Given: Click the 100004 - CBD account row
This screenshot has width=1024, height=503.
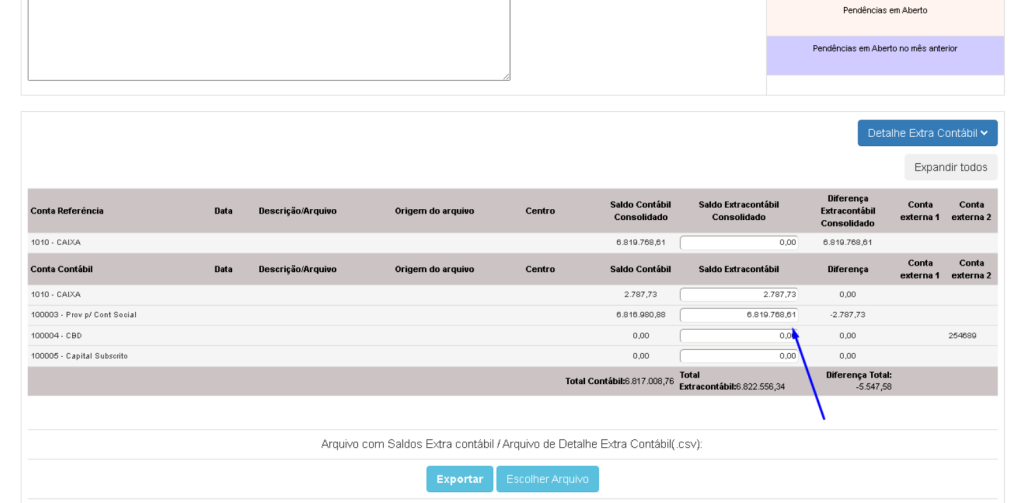Looking at the screenshot, I should [x=56, y=336].
